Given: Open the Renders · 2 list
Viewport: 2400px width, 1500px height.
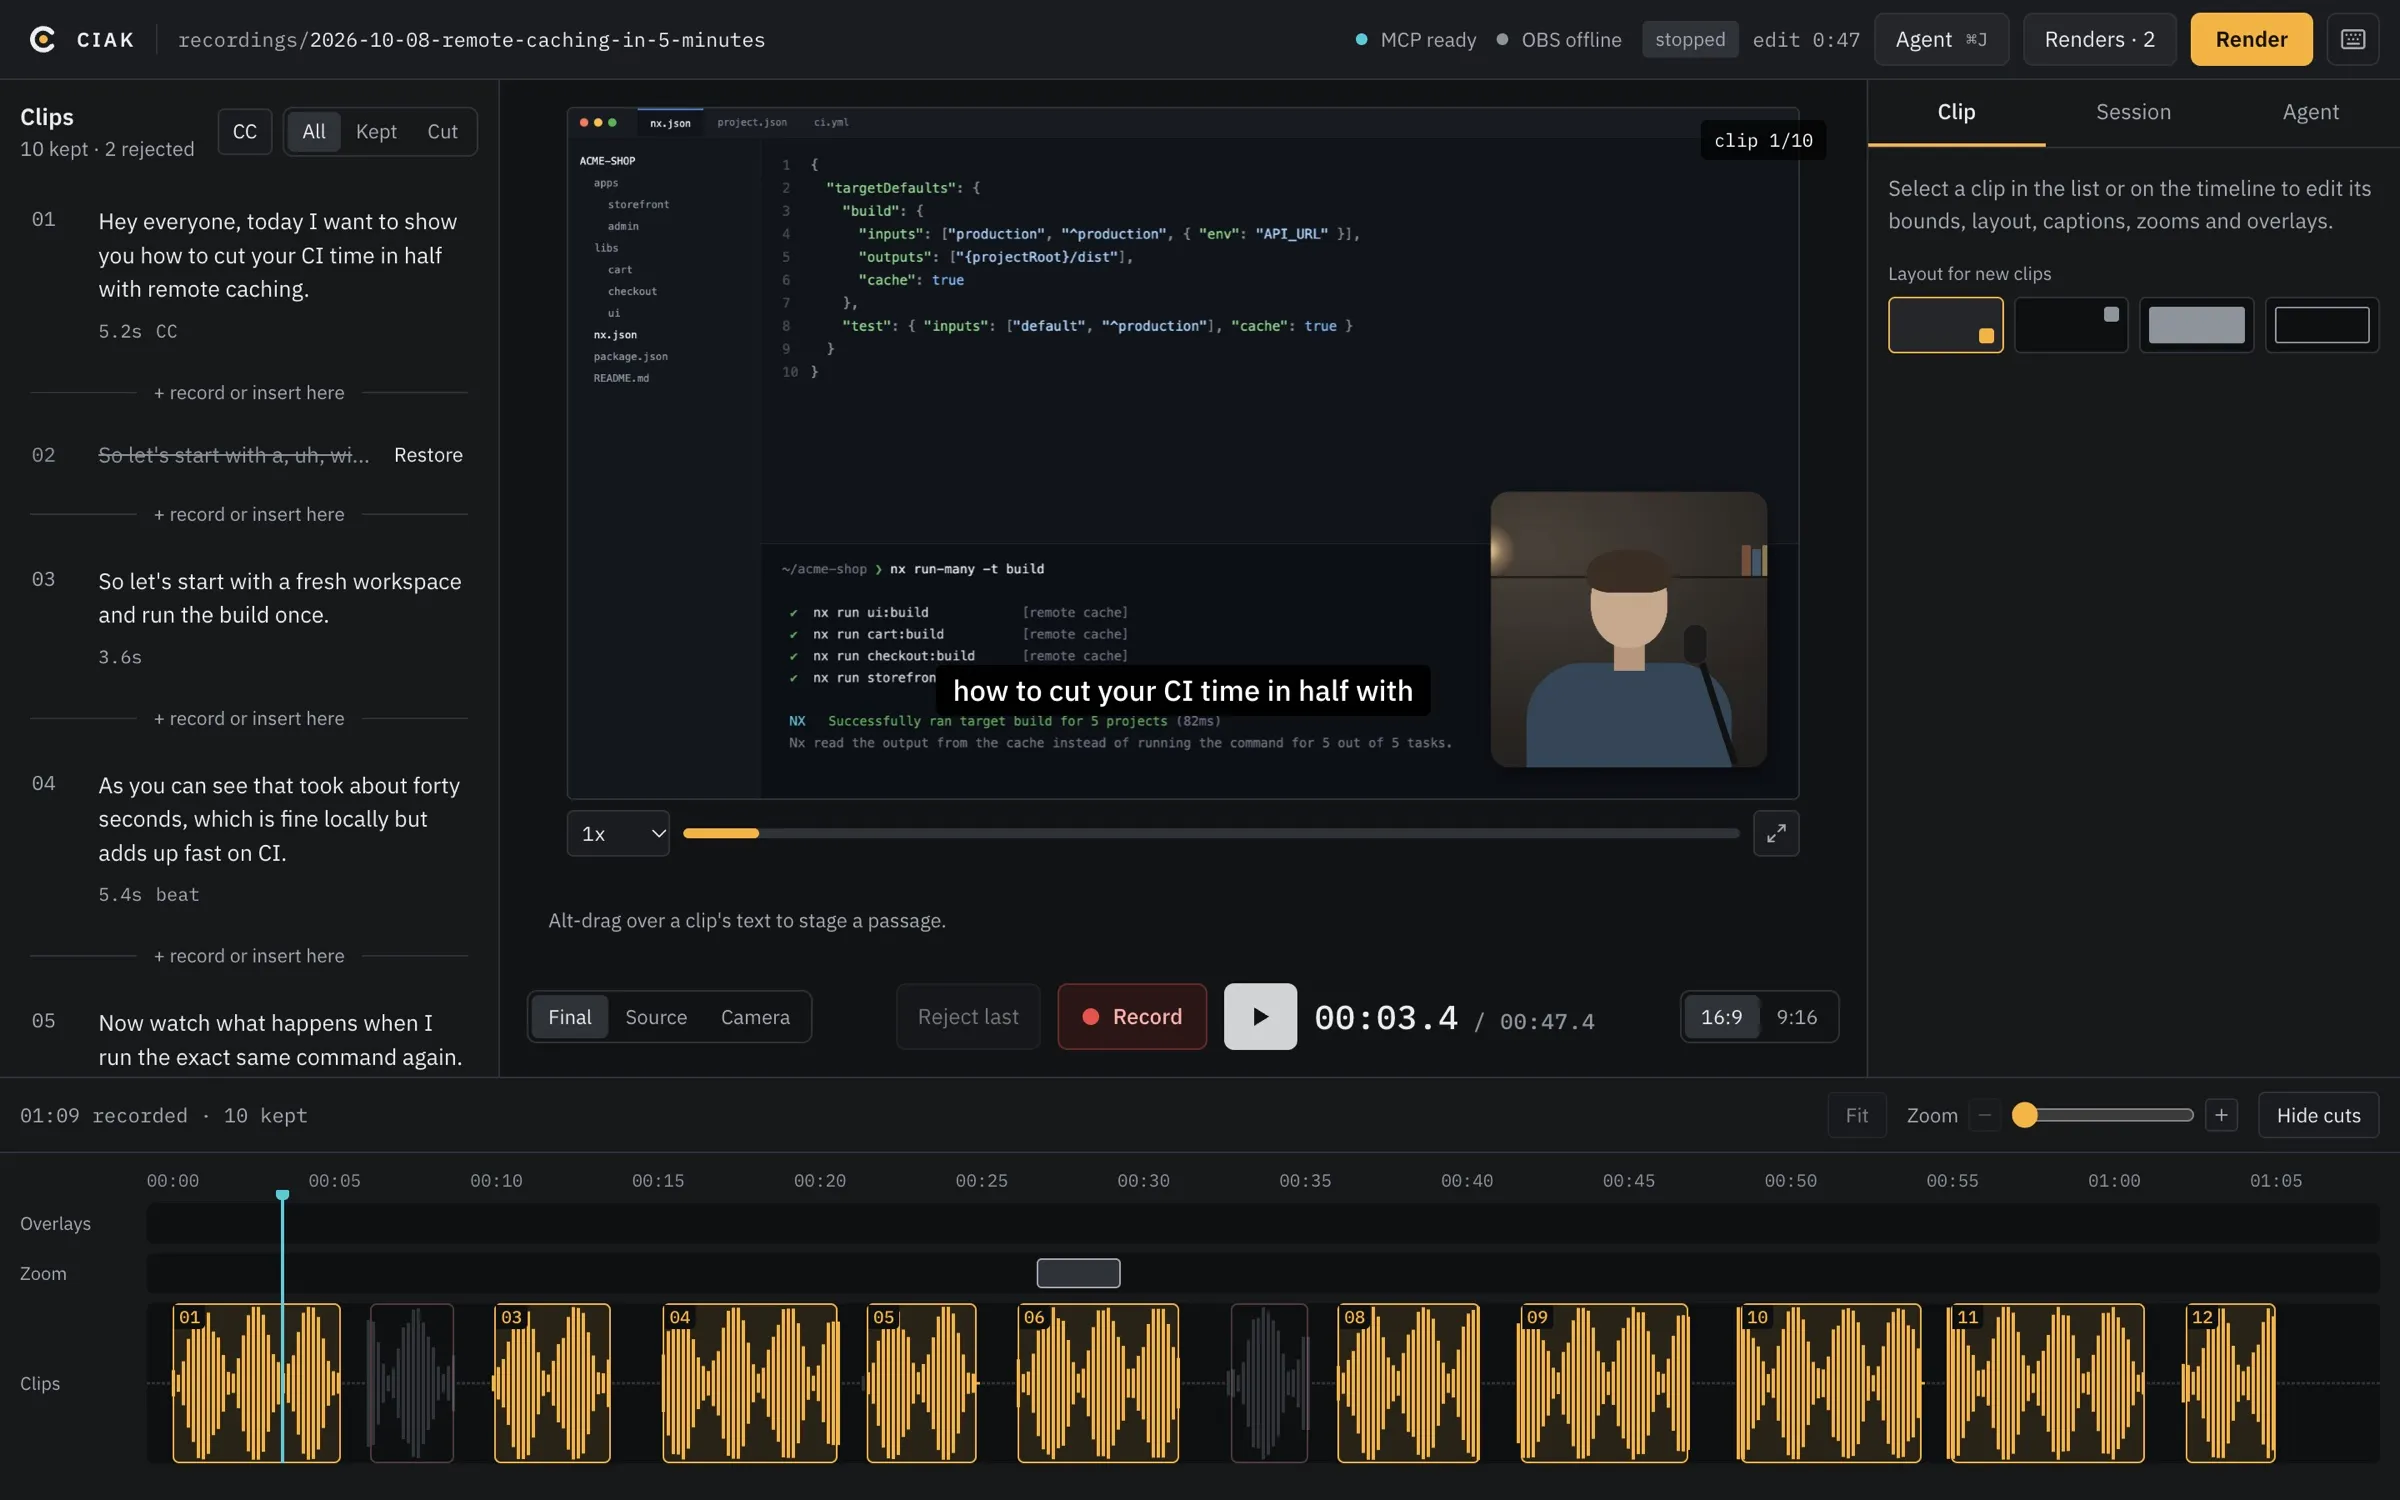Looking at the screenshot, I should coord(2099,39).
